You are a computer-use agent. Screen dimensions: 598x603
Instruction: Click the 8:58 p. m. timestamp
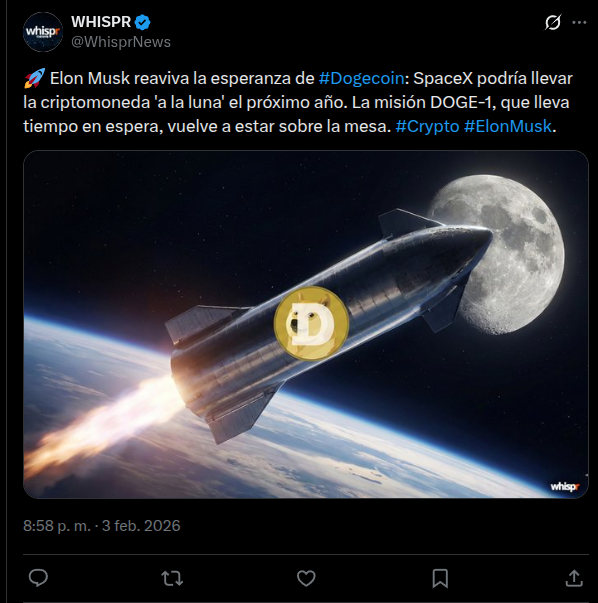57,526
